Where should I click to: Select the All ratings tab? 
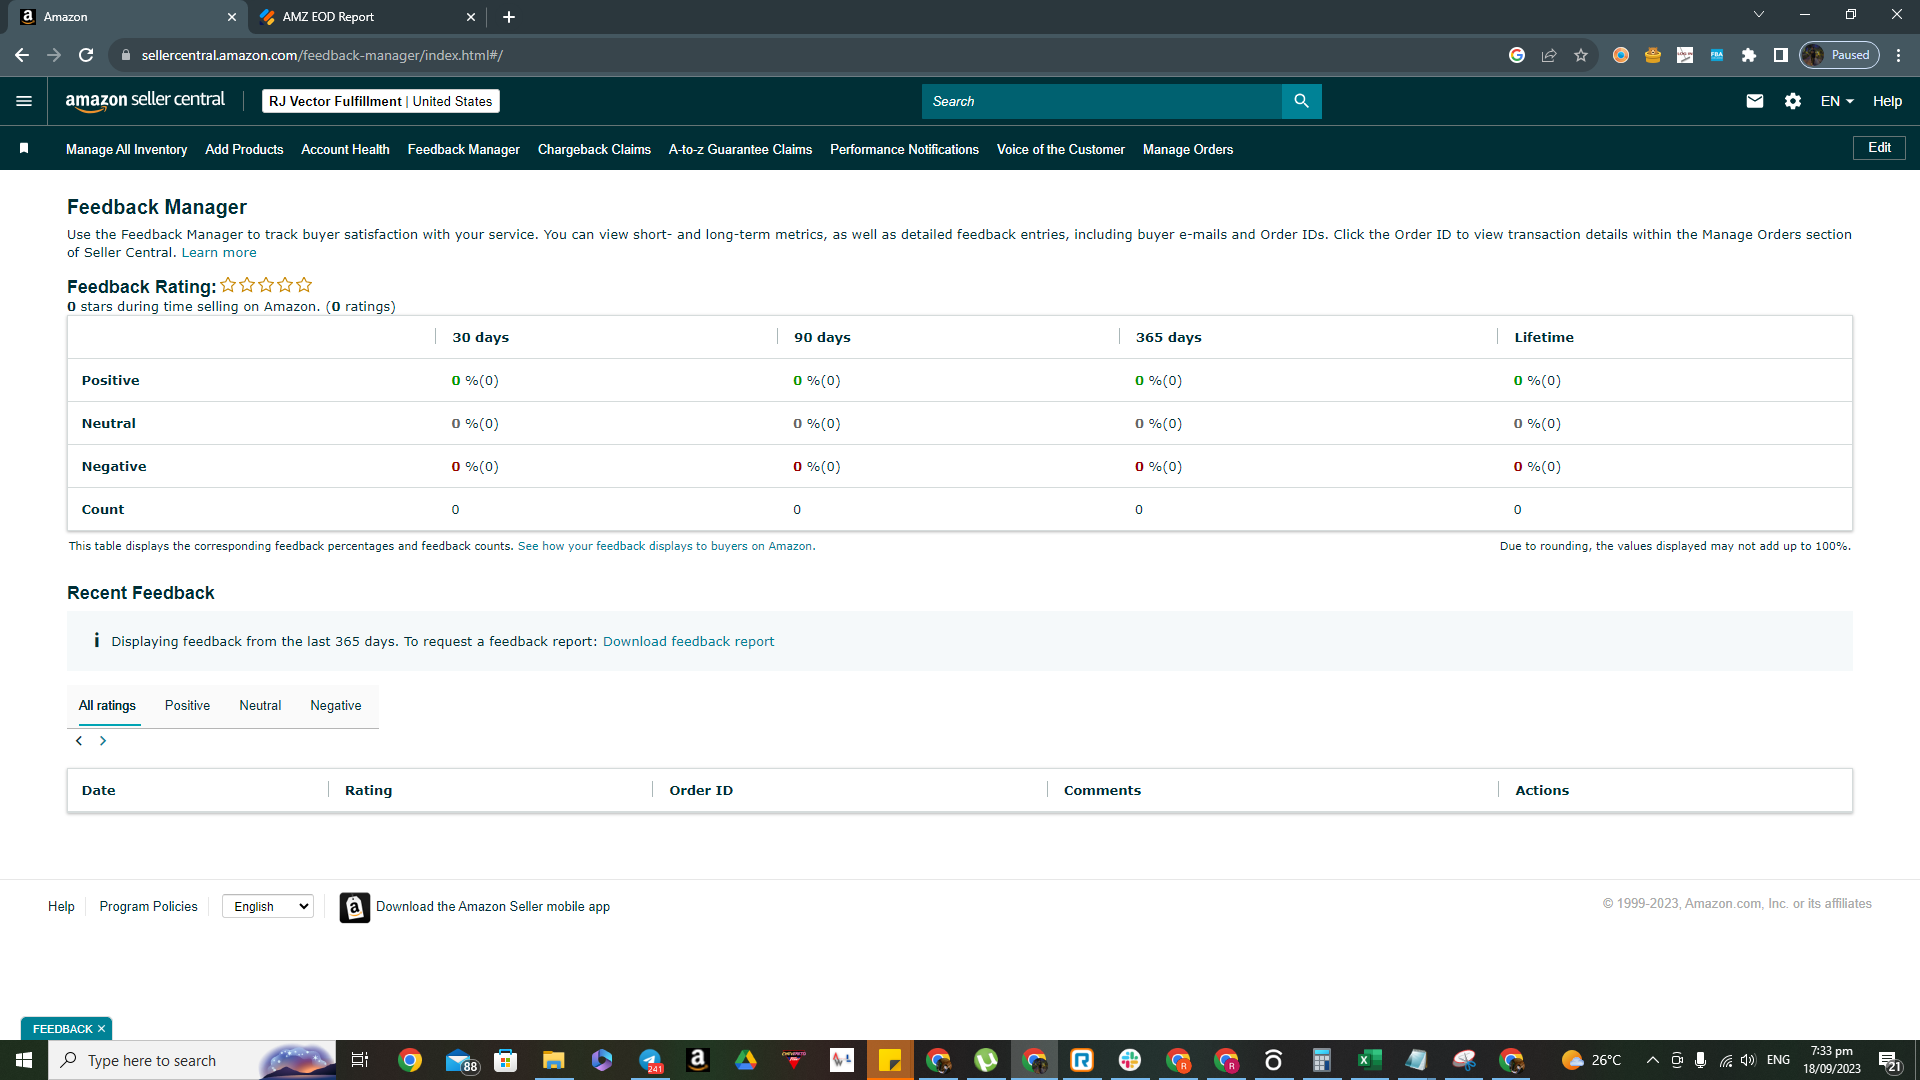pos(107,706)
